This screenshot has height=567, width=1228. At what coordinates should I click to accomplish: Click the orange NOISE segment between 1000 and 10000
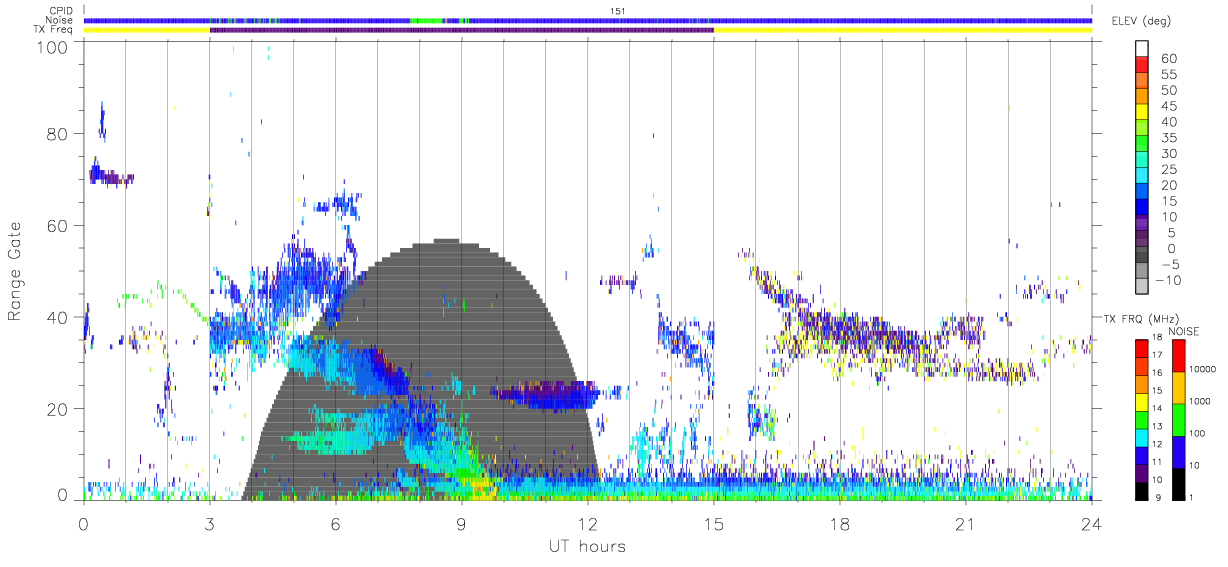1177,387
